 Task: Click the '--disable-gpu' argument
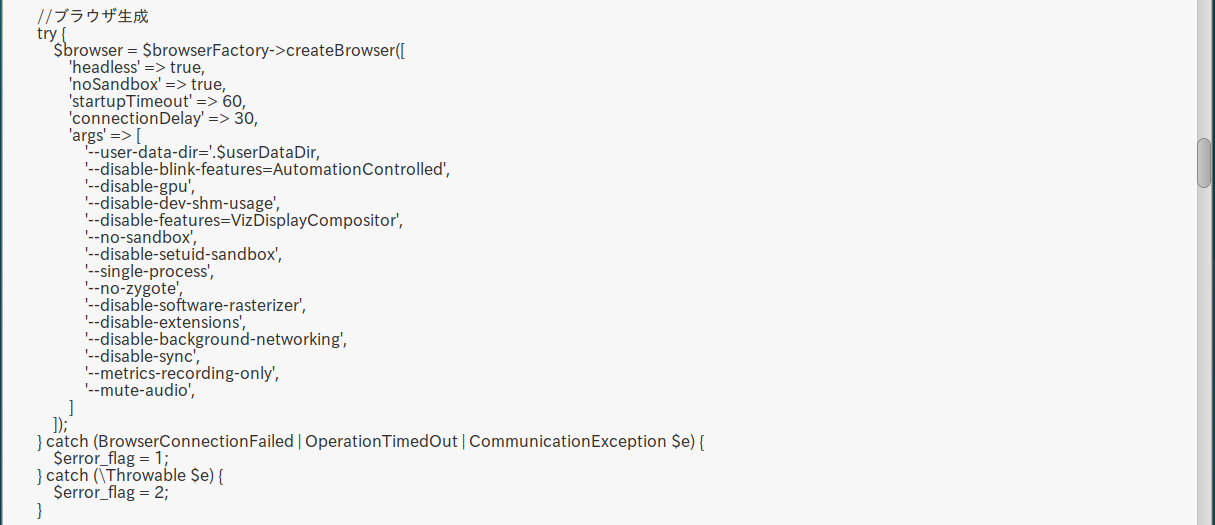pyautogui.click(x=140, y=186)
